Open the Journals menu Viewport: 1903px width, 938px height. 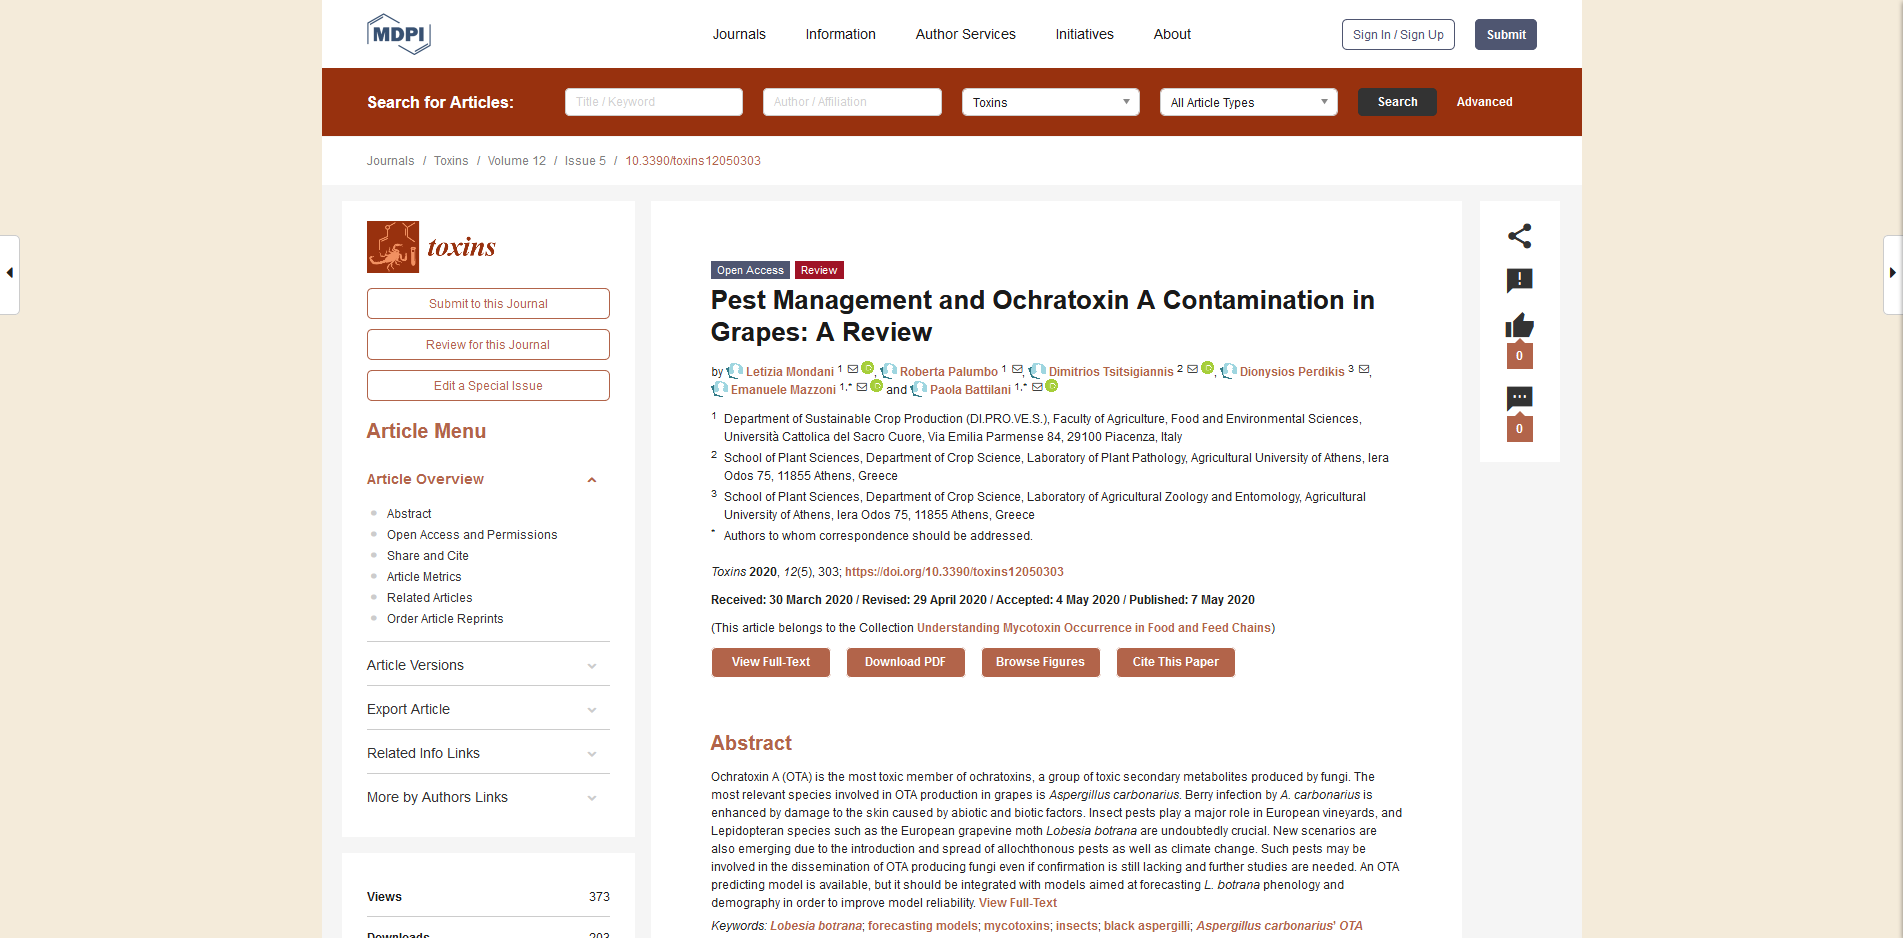[738, 34]
